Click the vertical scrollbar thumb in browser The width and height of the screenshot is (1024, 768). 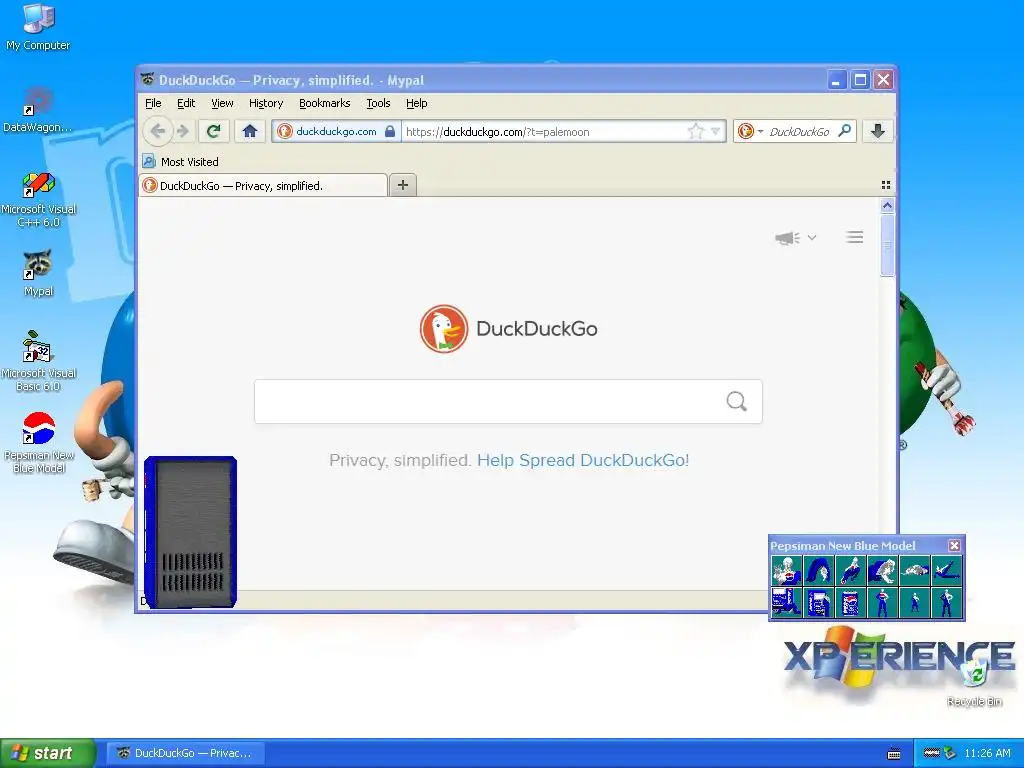pos(887,245)
